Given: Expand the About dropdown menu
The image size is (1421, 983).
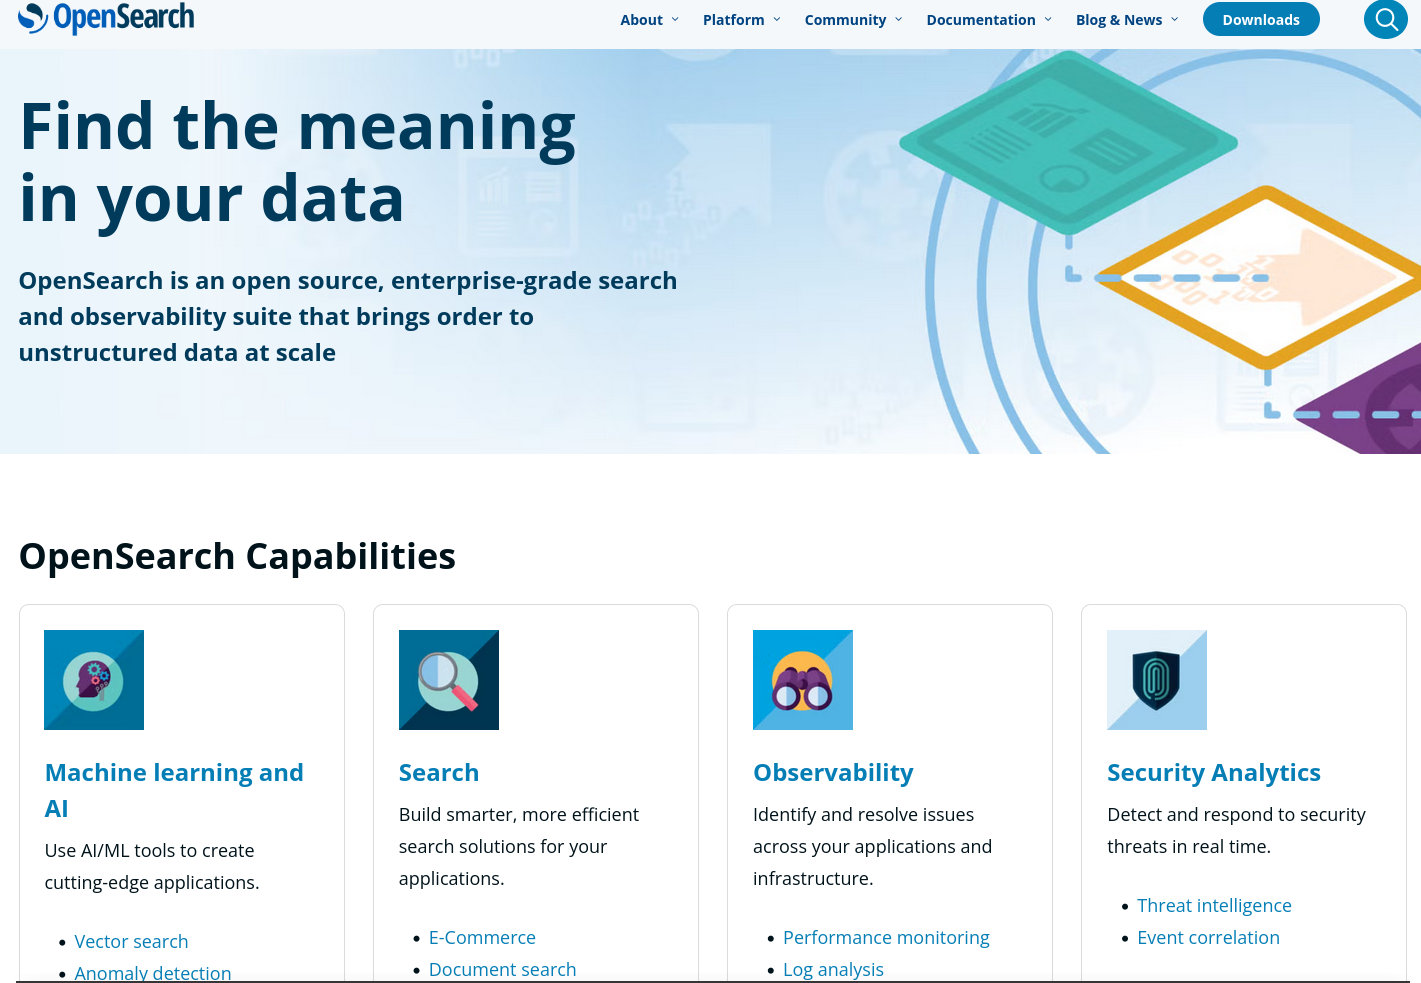Looking at the screenshot, I should [649, 20].
